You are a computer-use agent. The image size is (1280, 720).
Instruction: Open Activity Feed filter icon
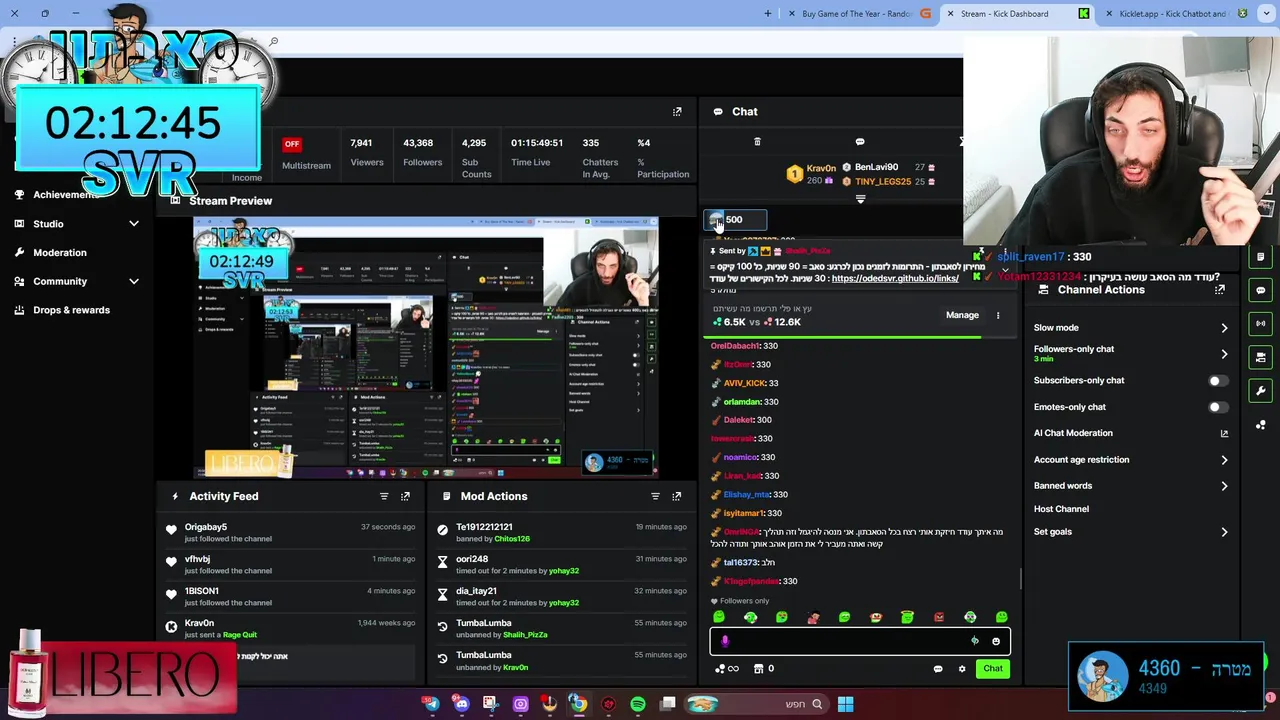(384, 496)
